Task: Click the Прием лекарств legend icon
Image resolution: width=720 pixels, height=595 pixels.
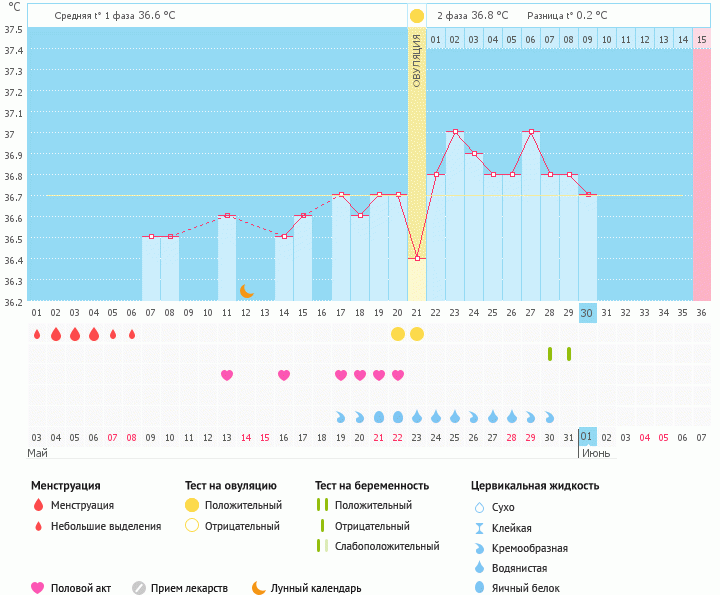Action: click(x=139, y=588)
